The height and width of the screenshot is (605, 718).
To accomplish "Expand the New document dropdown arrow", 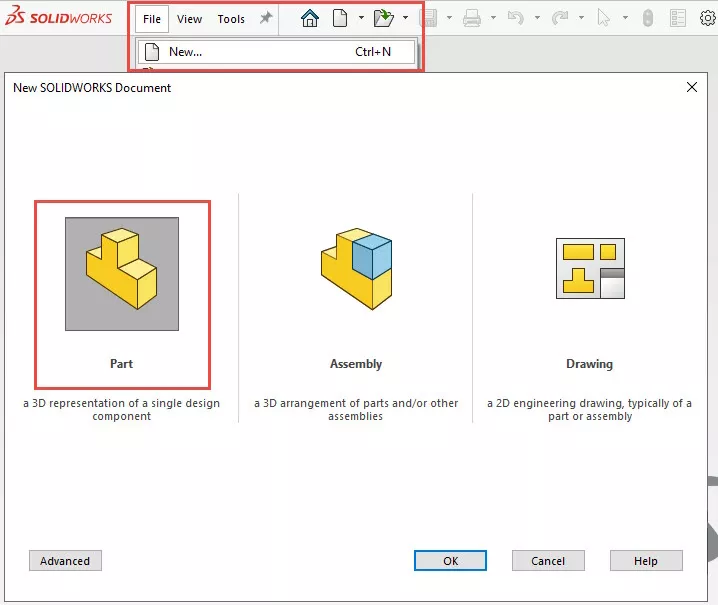I will [361, 18].
